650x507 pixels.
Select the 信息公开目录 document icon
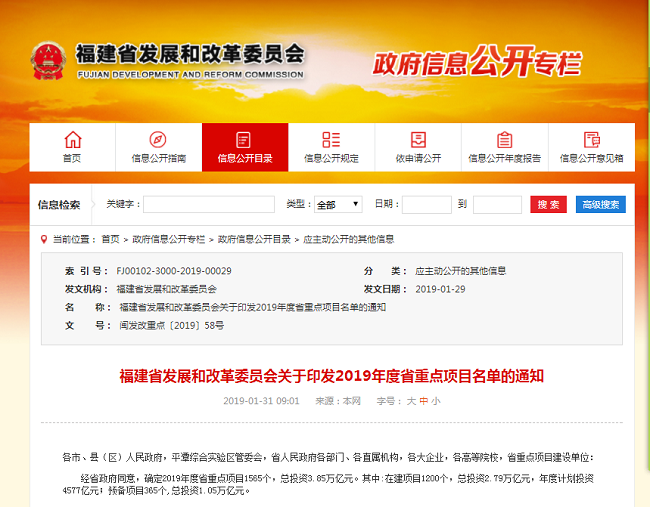pyautogui.click(x=244, y=140)
